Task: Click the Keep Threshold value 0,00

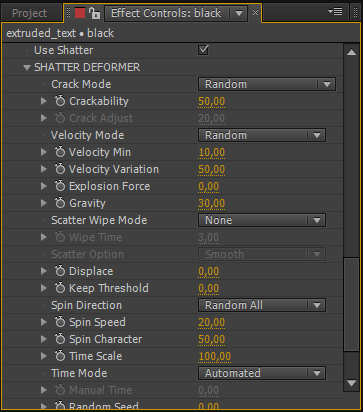Action: point(209,288)
